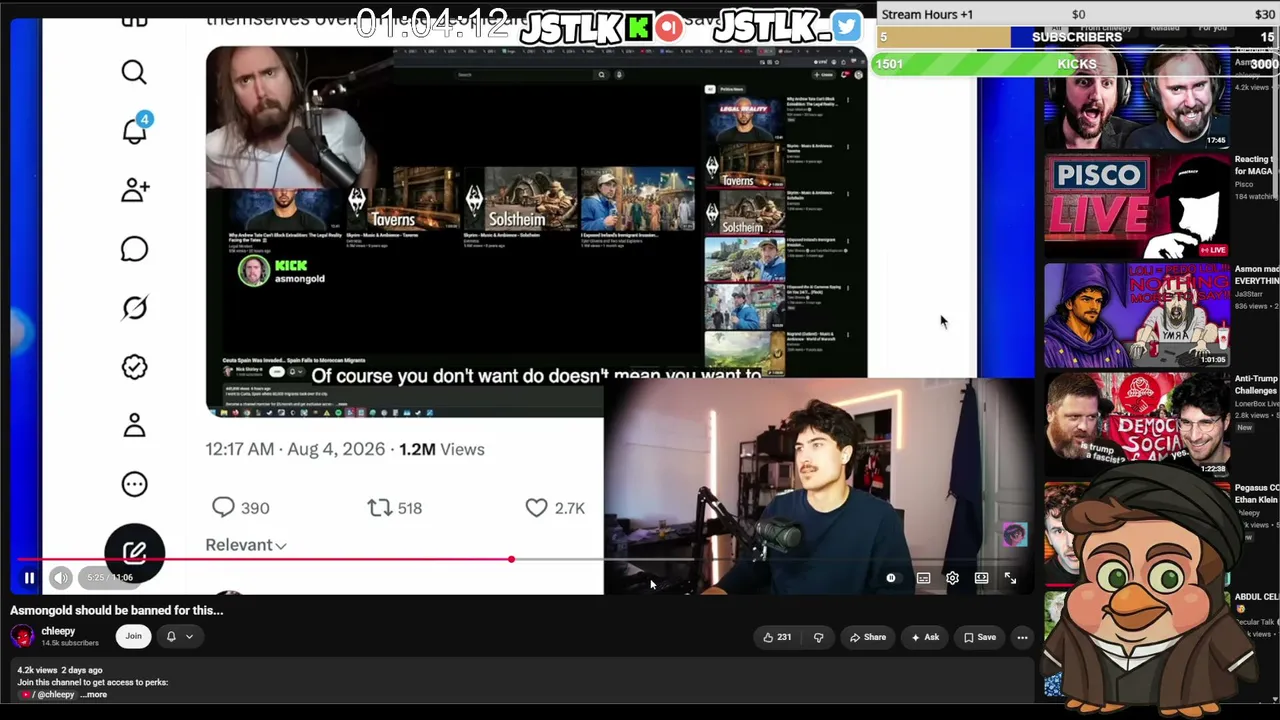Play the tweet's embedded Asmongold video
This screenshot has height=720, width=1280.
536,231
